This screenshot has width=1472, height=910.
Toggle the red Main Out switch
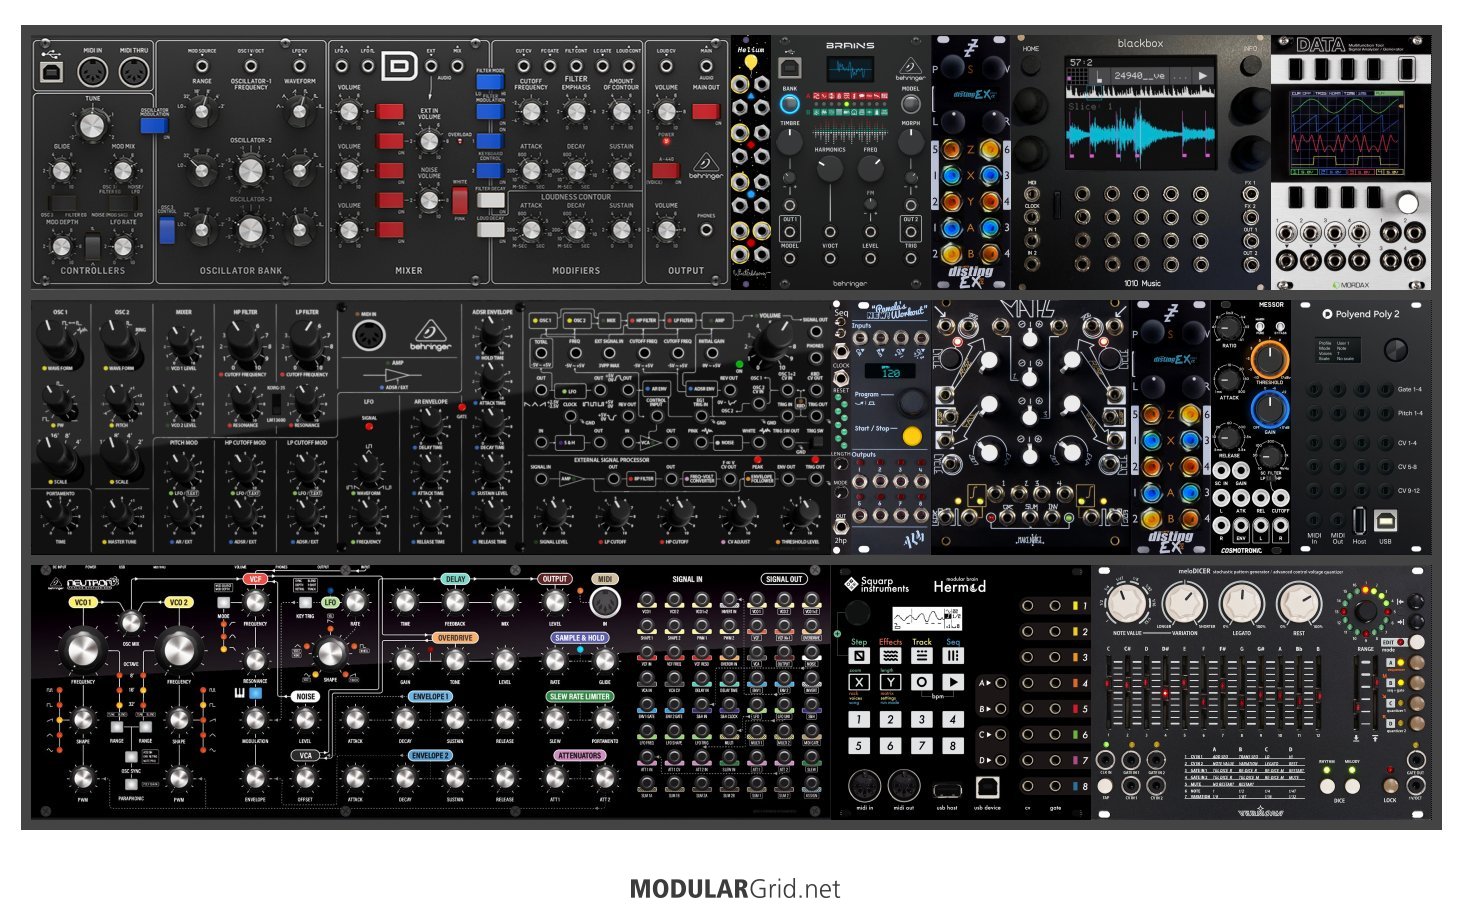pos(705,111)
